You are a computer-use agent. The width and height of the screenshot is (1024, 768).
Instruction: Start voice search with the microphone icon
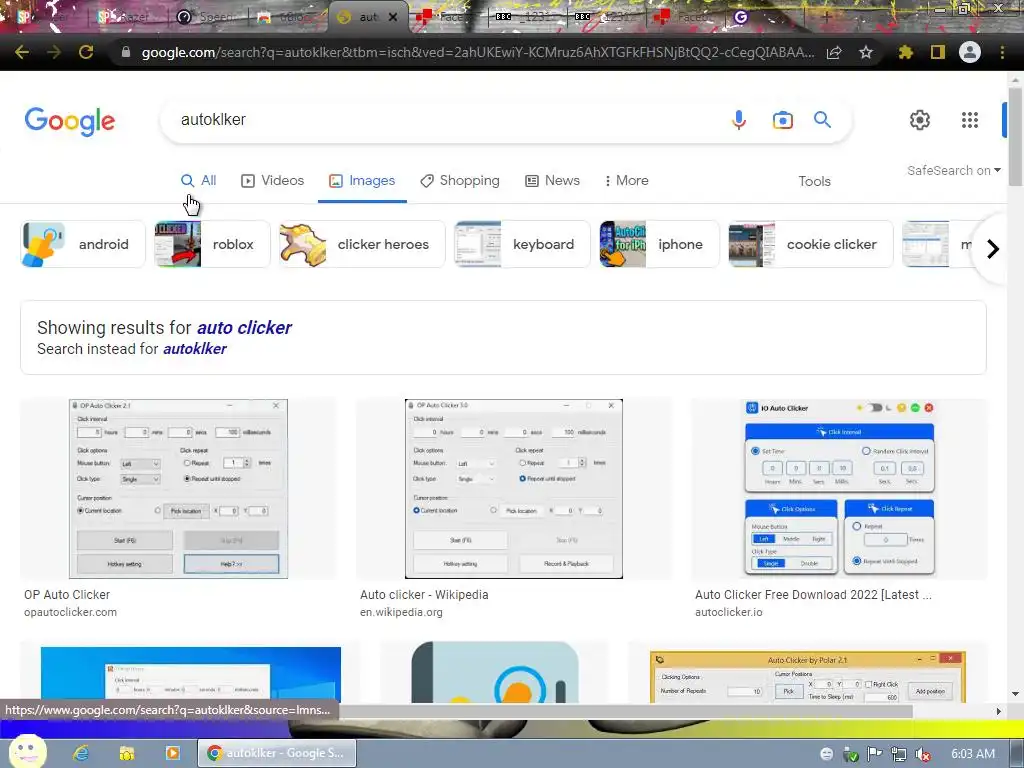pos(739,120)
